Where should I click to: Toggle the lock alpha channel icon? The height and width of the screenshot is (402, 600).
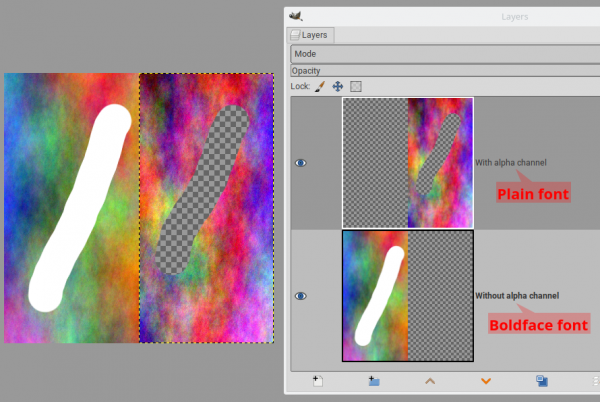[355, 86]
